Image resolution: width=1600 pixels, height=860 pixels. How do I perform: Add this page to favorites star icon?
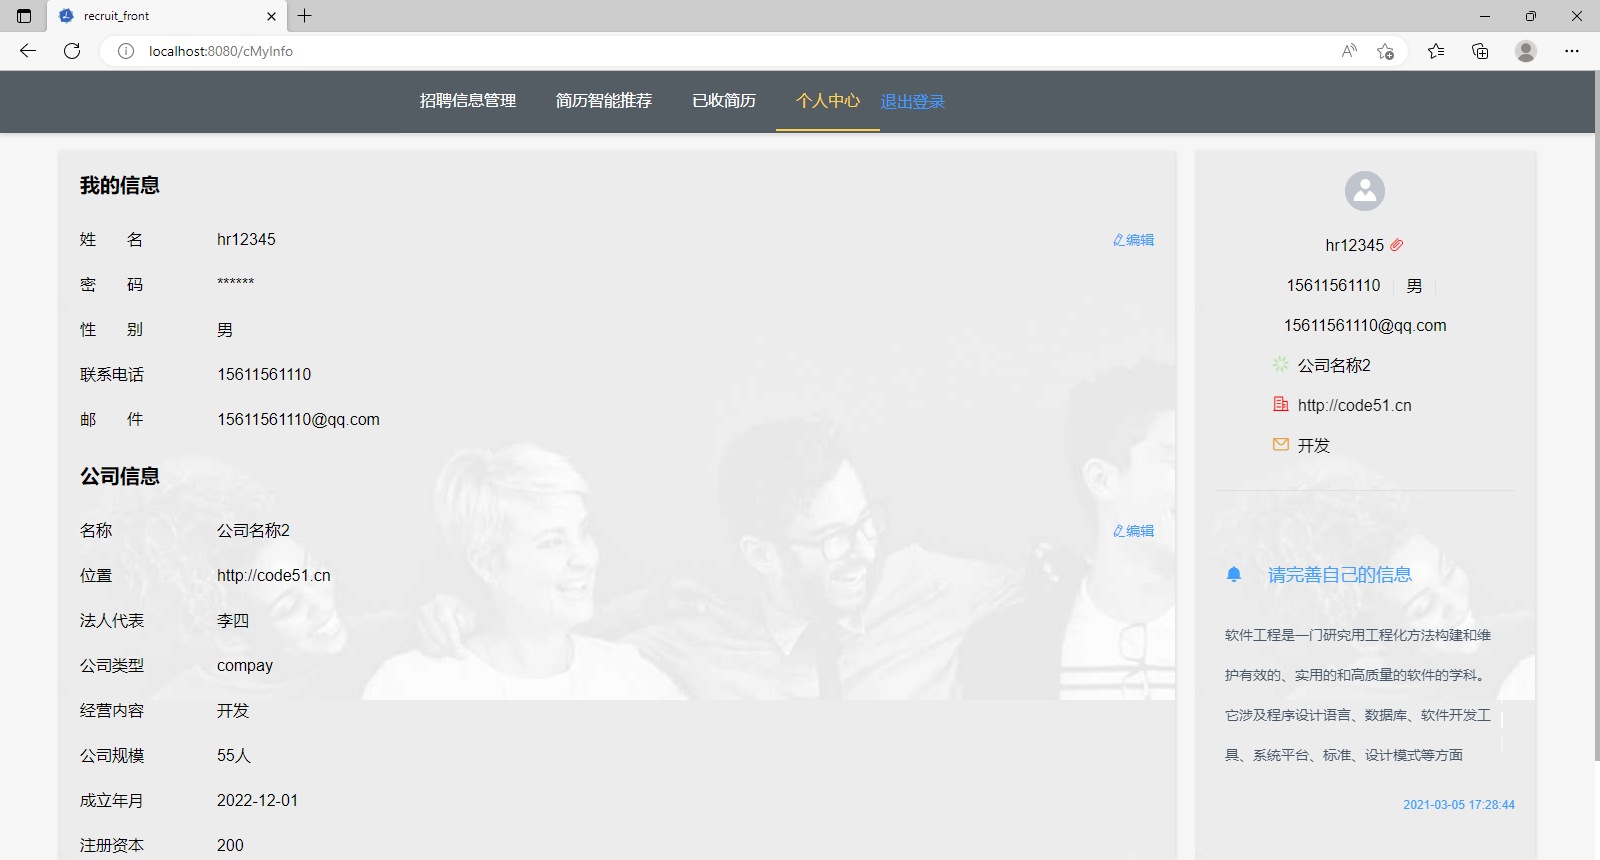click(1385, 51)
